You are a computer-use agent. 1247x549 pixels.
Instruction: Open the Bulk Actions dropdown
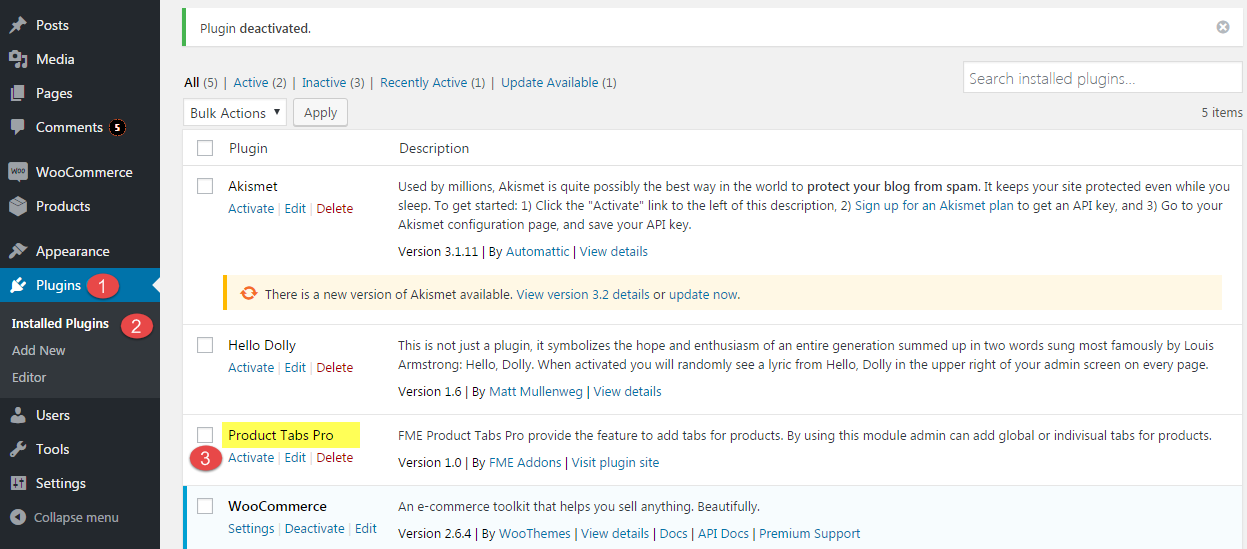click(235, 112)
